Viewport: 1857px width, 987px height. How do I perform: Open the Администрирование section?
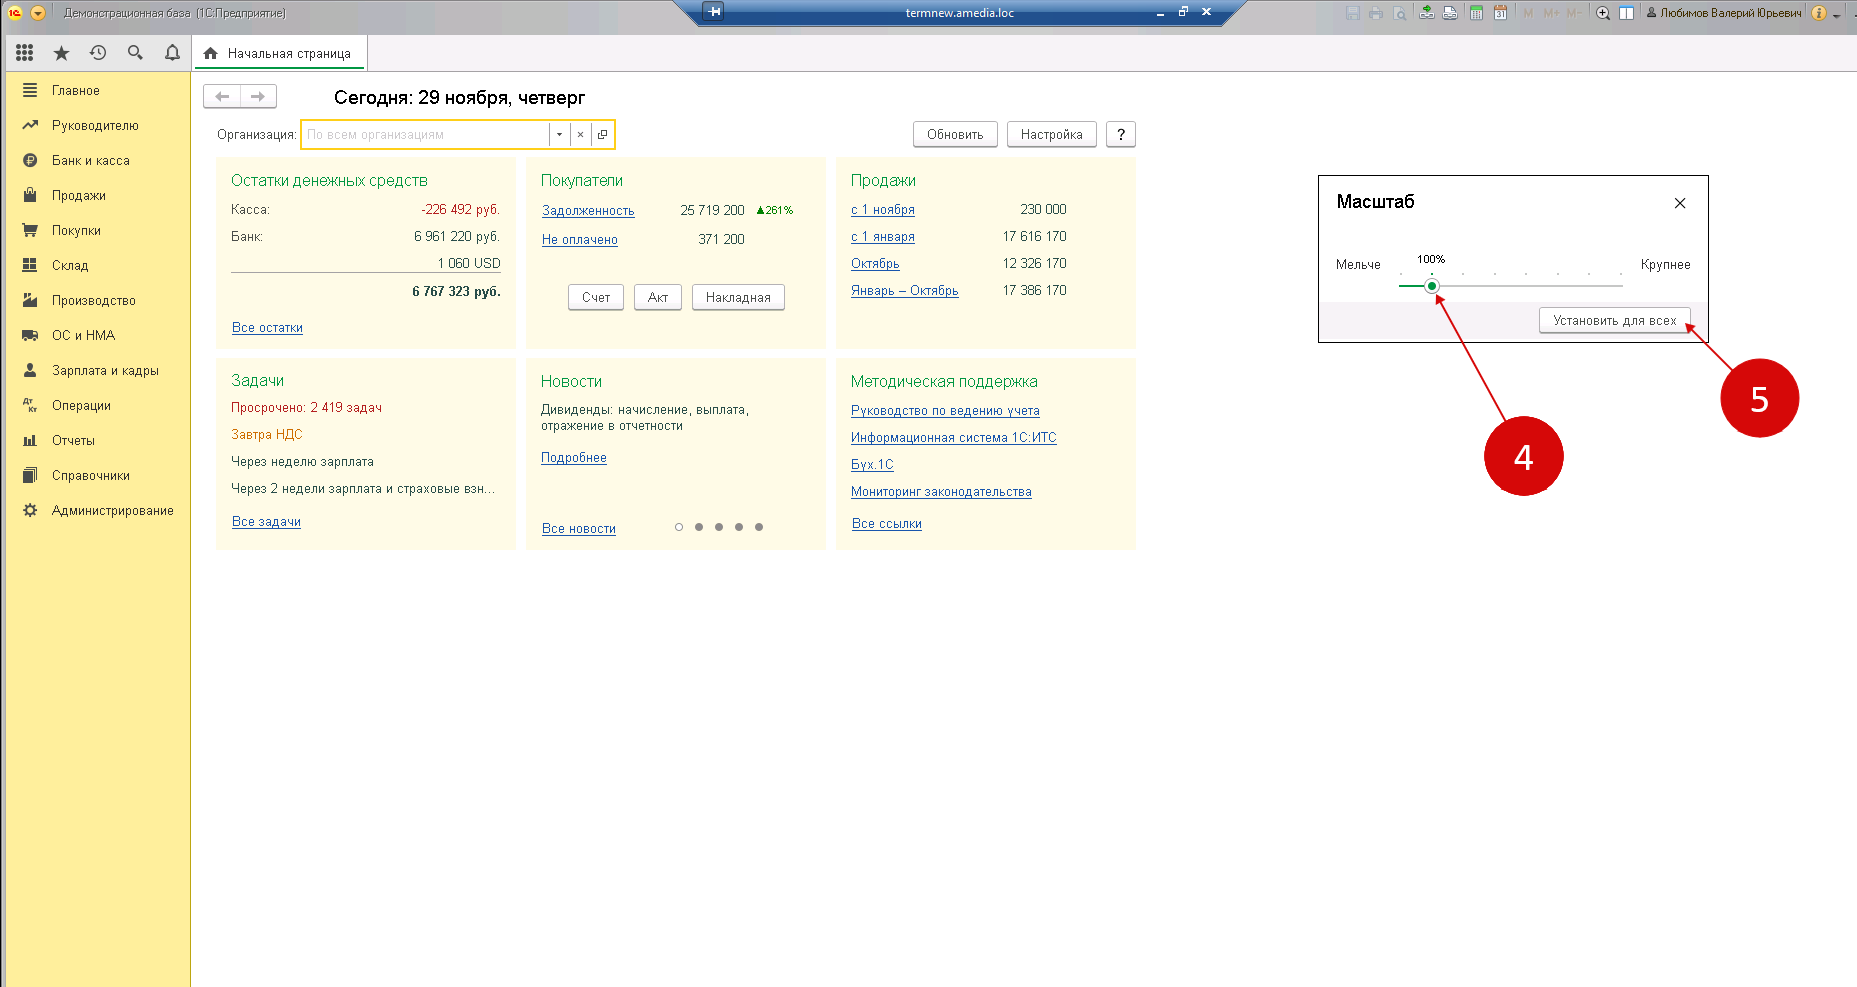point(97,510)
